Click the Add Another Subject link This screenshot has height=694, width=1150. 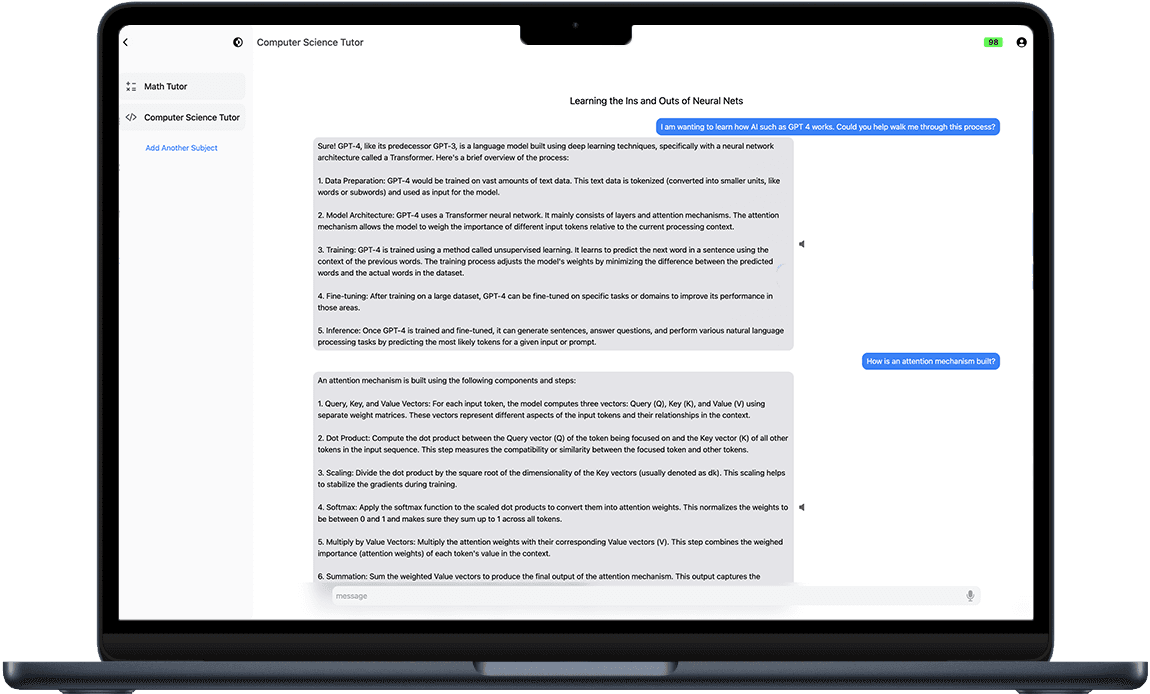tap(181, 148)
